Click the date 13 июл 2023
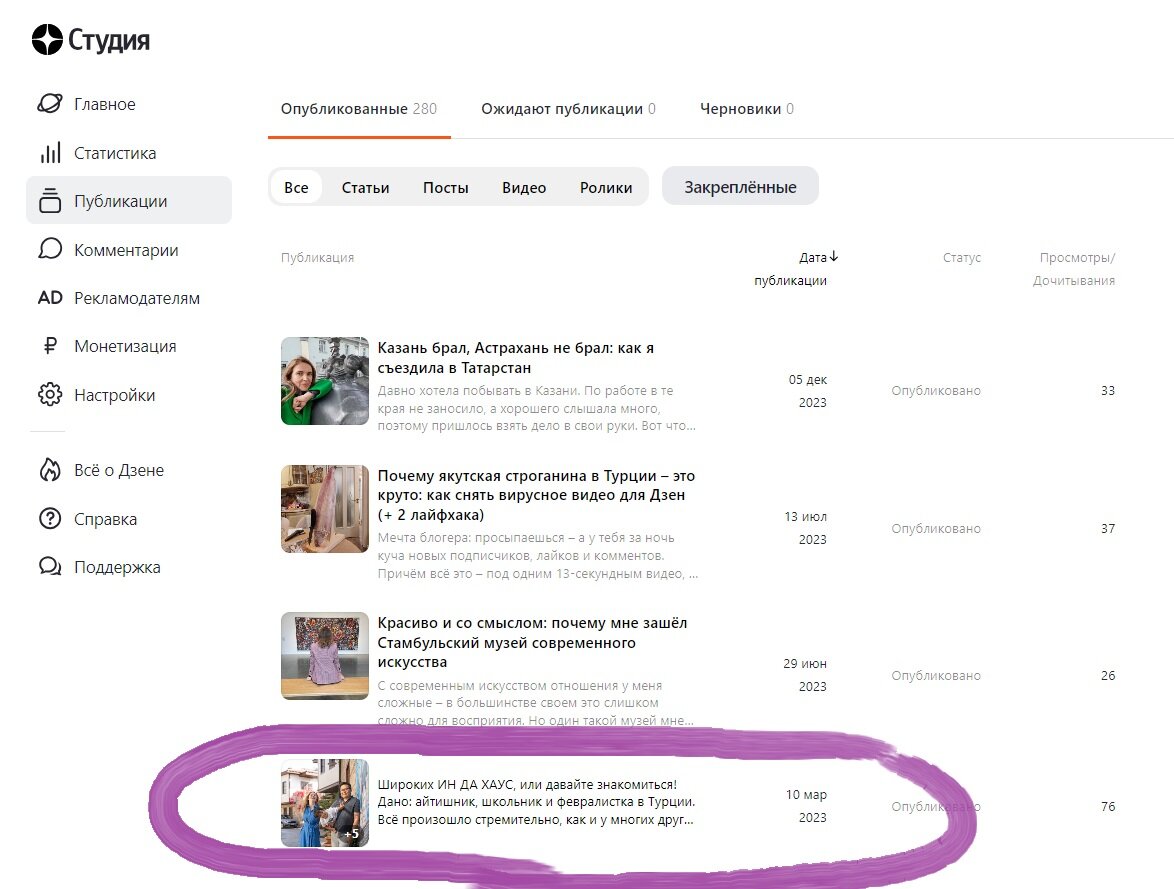The image size is (1174, 889). (x=805, y=527)
